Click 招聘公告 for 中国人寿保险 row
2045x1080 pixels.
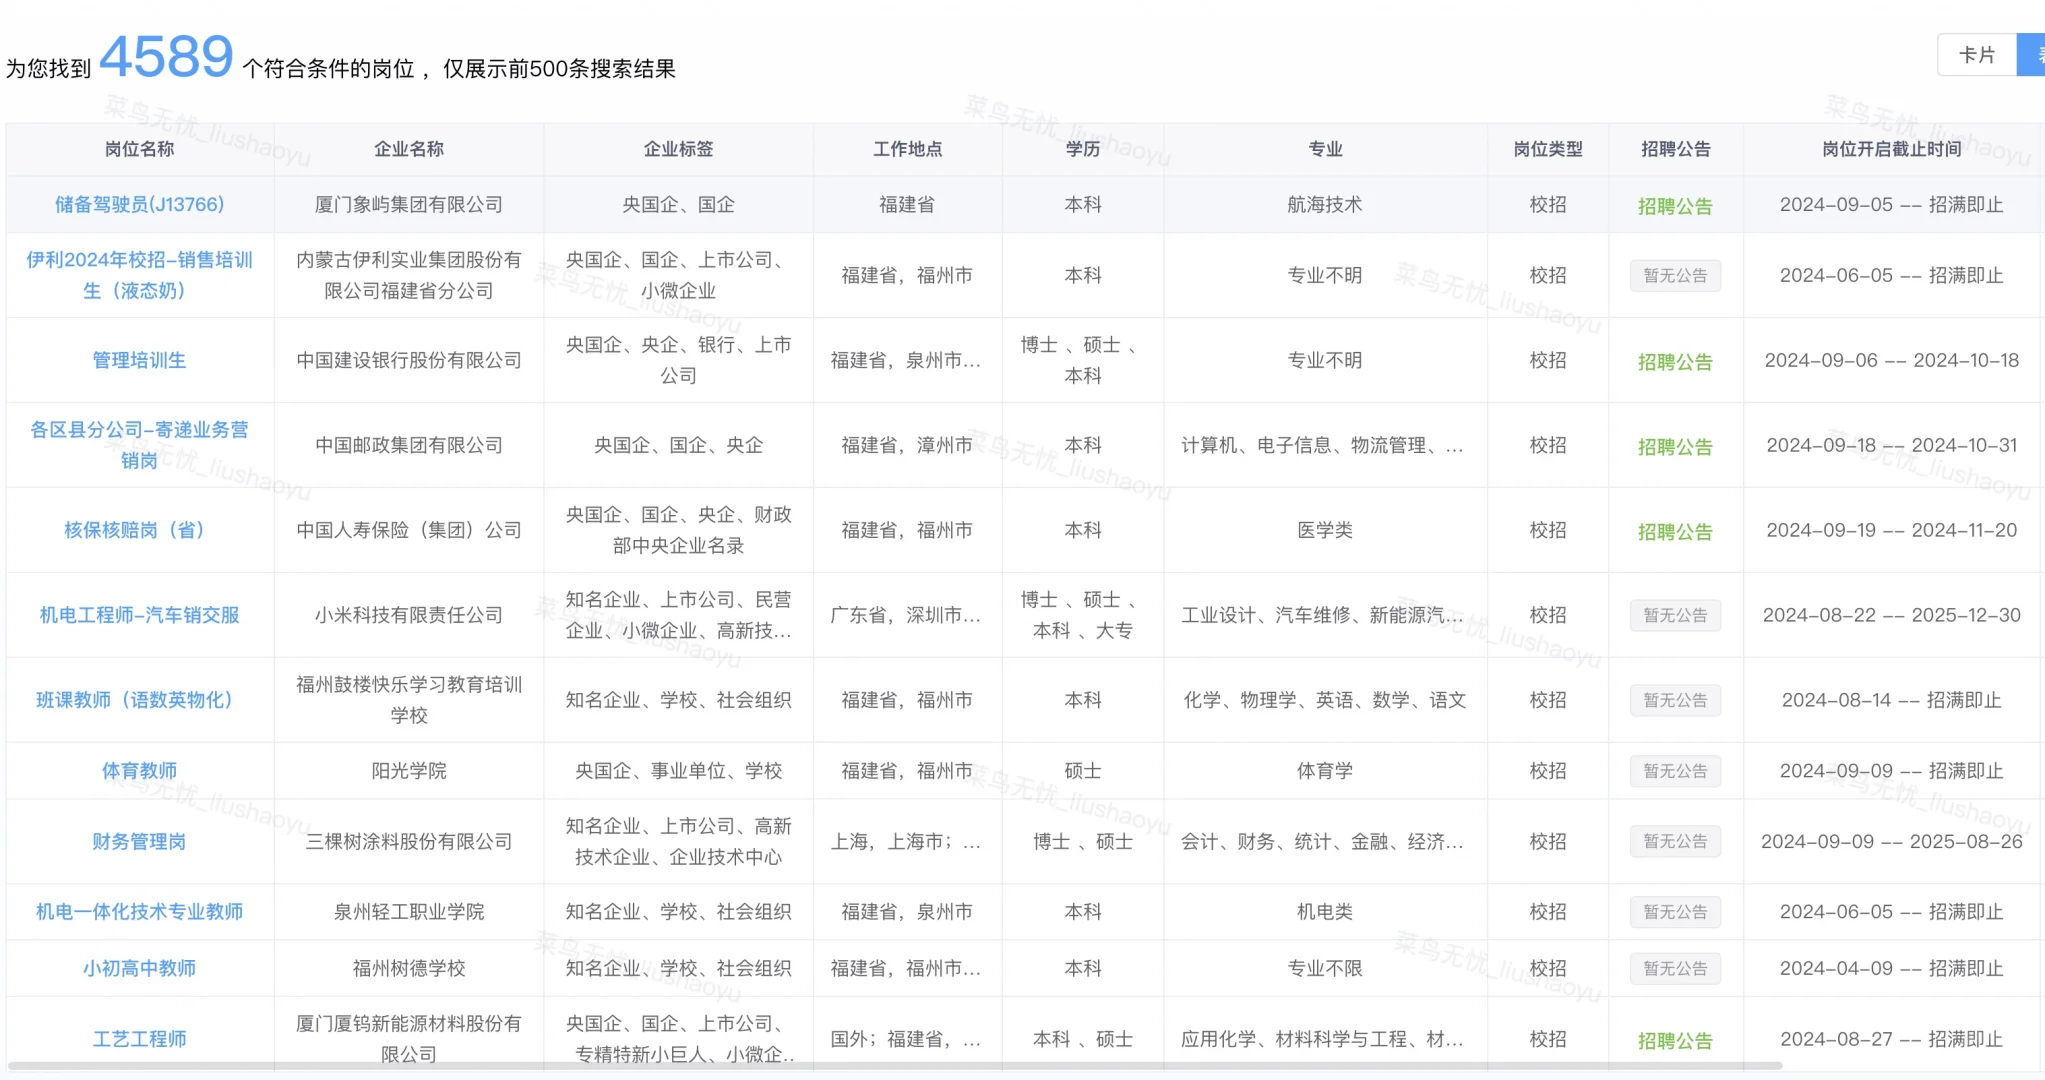1675,532
